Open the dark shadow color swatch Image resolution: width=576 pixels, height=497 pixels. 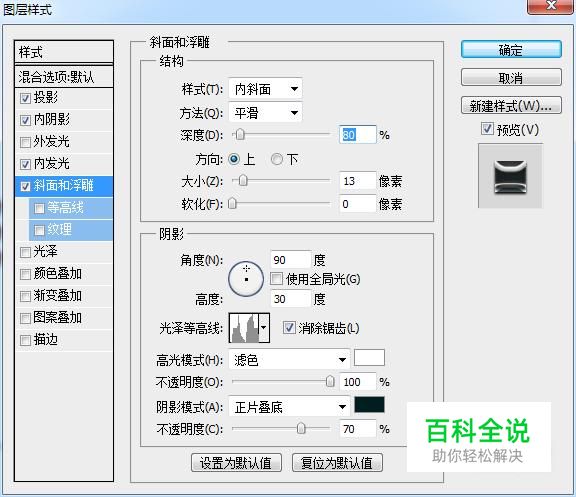pos(369,404)
